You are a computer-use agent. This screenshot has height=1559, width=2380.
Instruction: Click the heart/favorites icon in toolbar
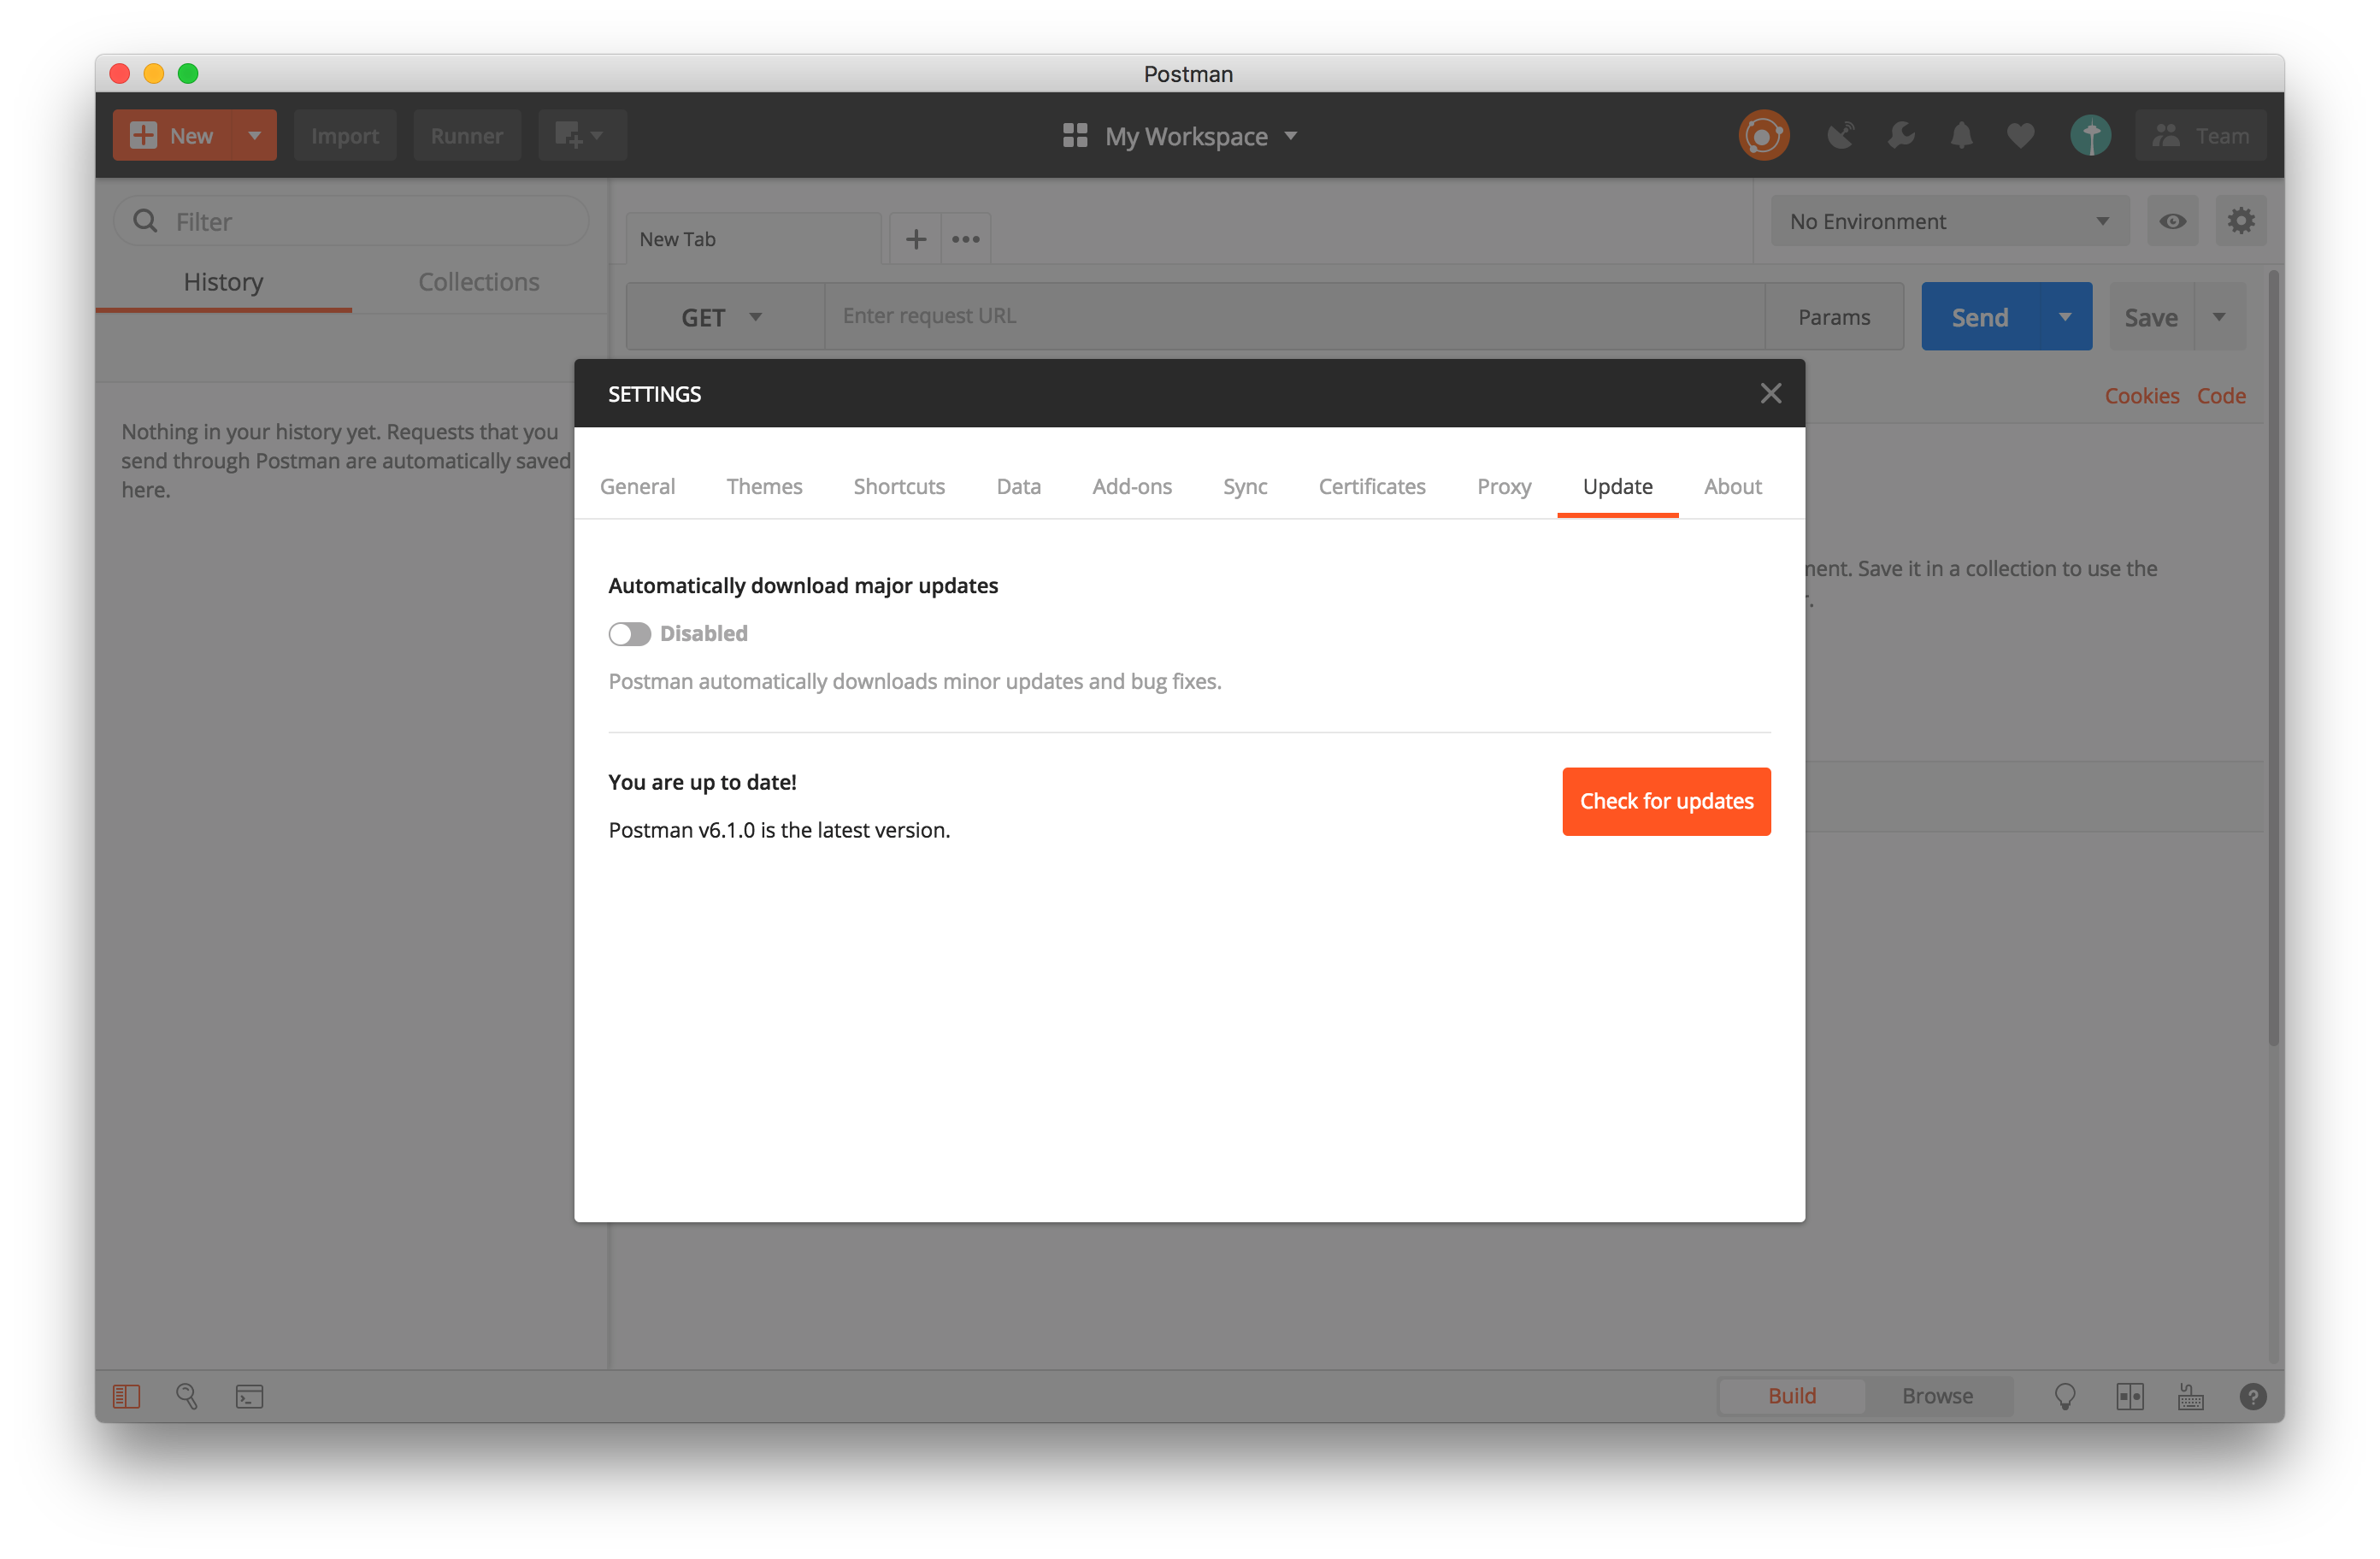pos(2022,136)
